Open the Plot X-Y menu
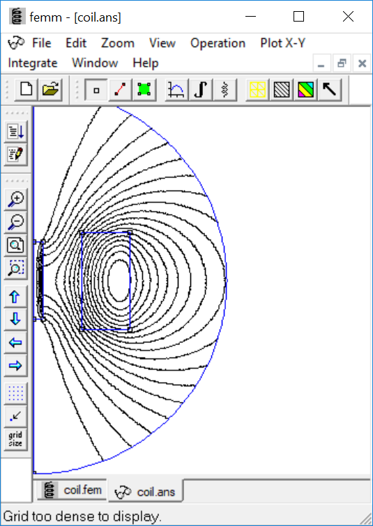This screenshot has height=526, width=373. 282,43
